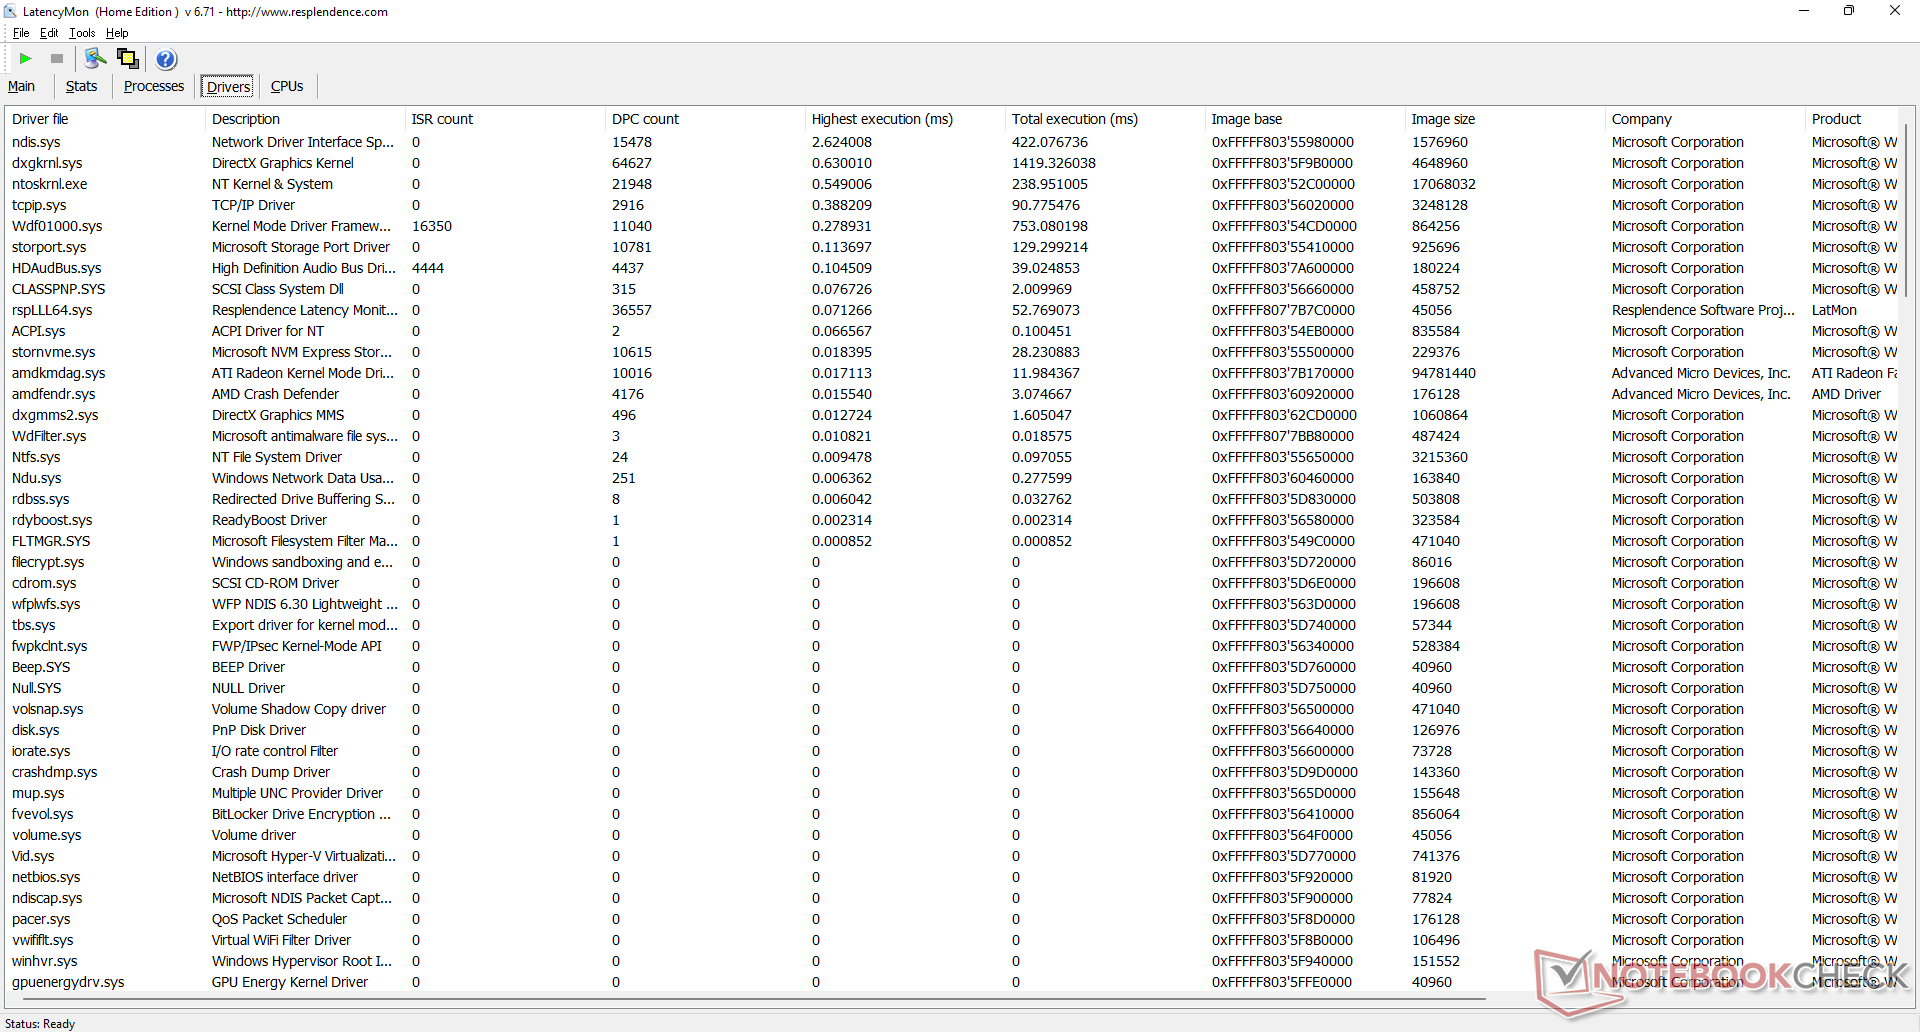Open the Help menu
The image size is (1920, 1032).
pos(117,33)
